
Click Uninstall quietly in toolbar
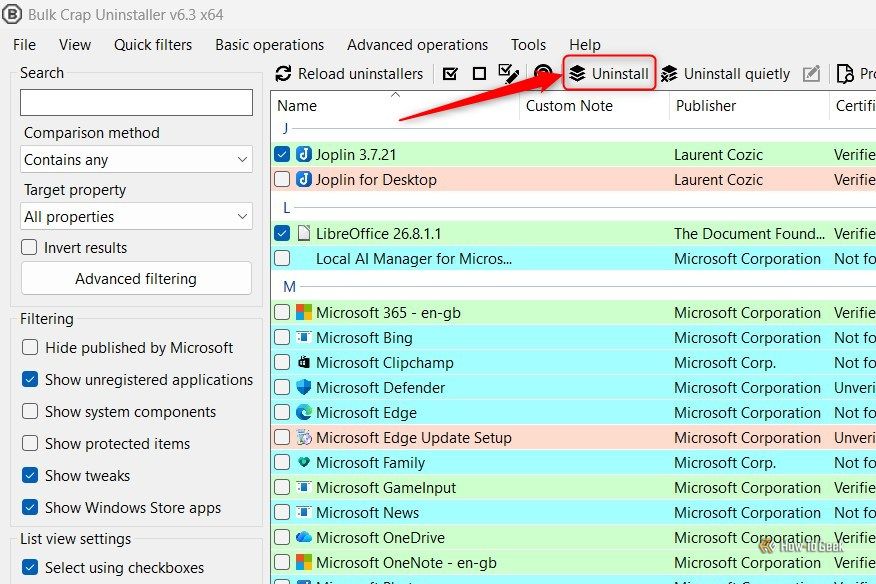click(725, 74)
